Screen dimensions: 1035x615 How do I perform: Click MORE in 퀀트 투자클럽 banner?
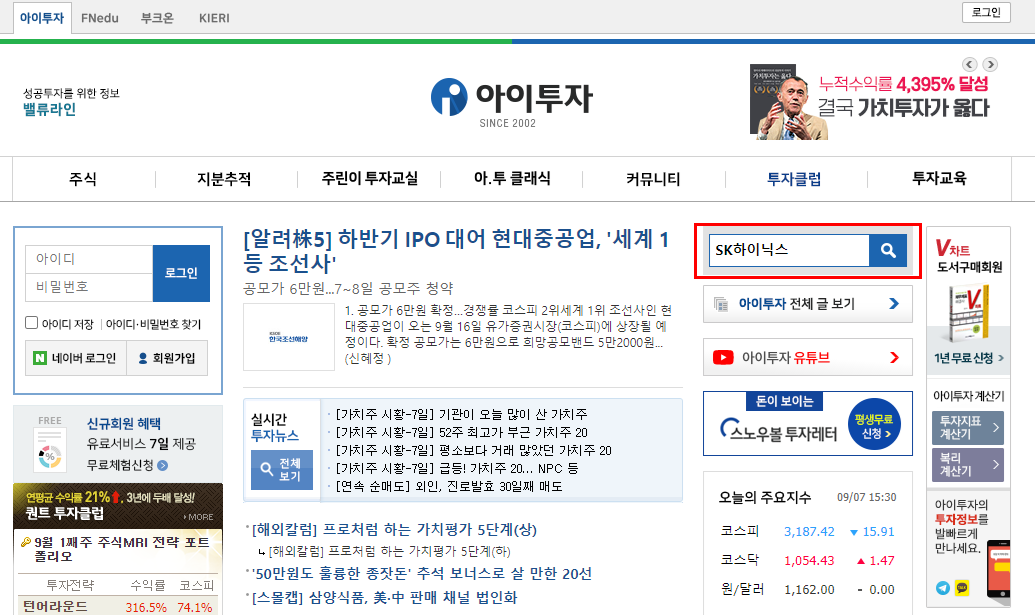click(x=199, y=517)
